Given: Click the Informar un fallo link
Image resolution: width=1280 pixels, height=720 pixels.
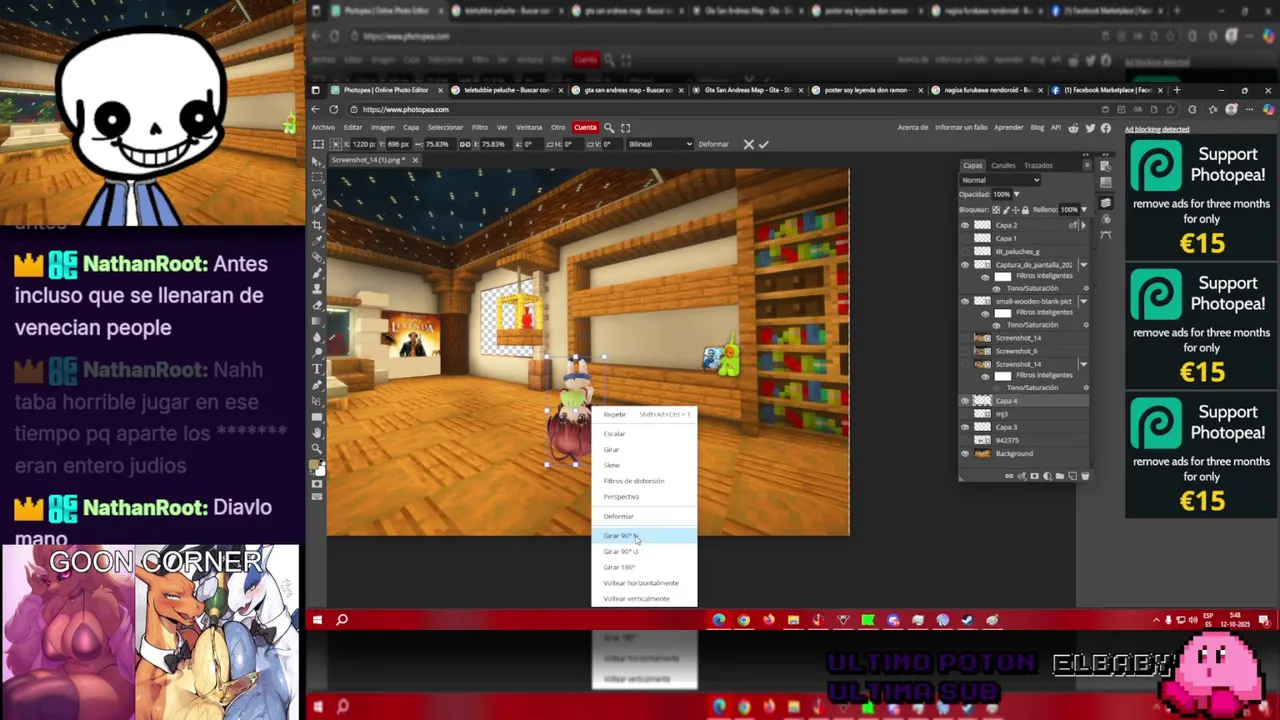Looking at the screenshot, I should coord(961,128).
